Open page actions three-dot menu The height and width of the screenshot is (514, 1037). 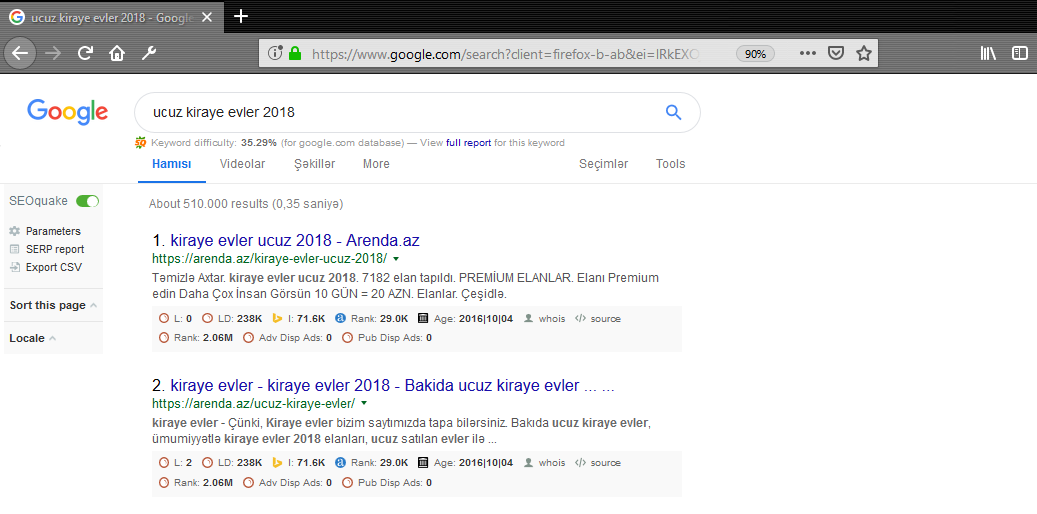(x=808, y=53)
